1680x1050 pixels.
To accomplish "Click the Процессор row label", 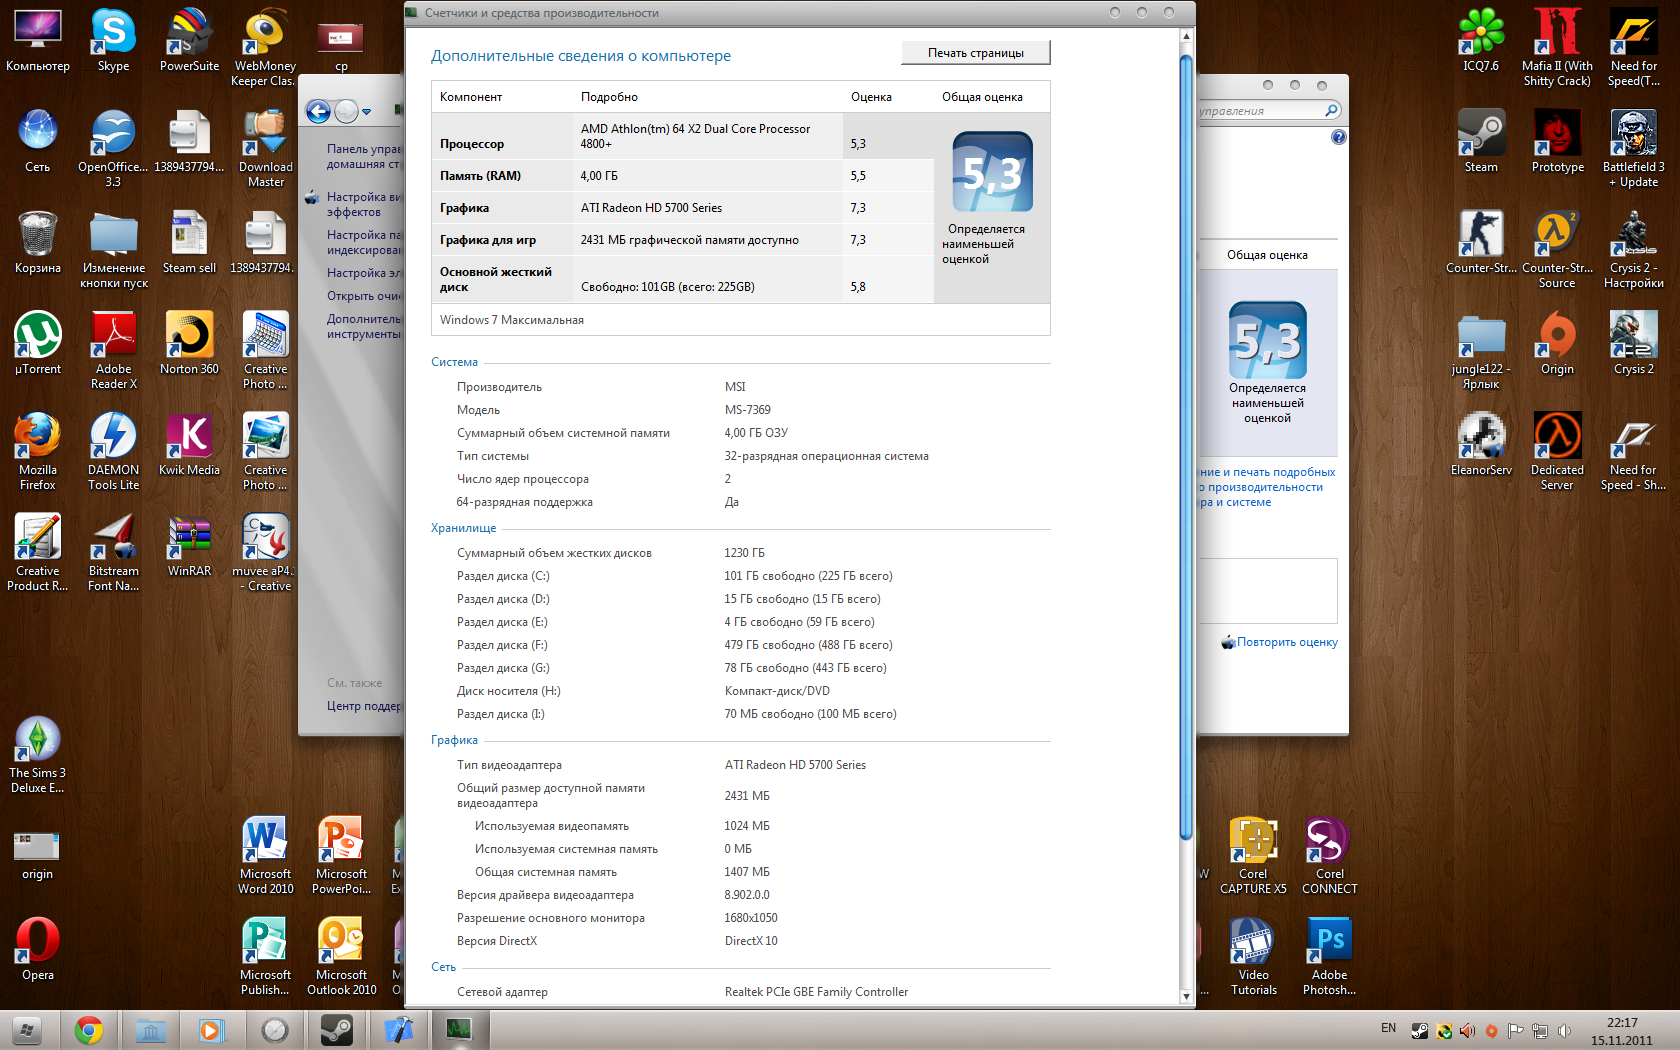I will [472, 144].
